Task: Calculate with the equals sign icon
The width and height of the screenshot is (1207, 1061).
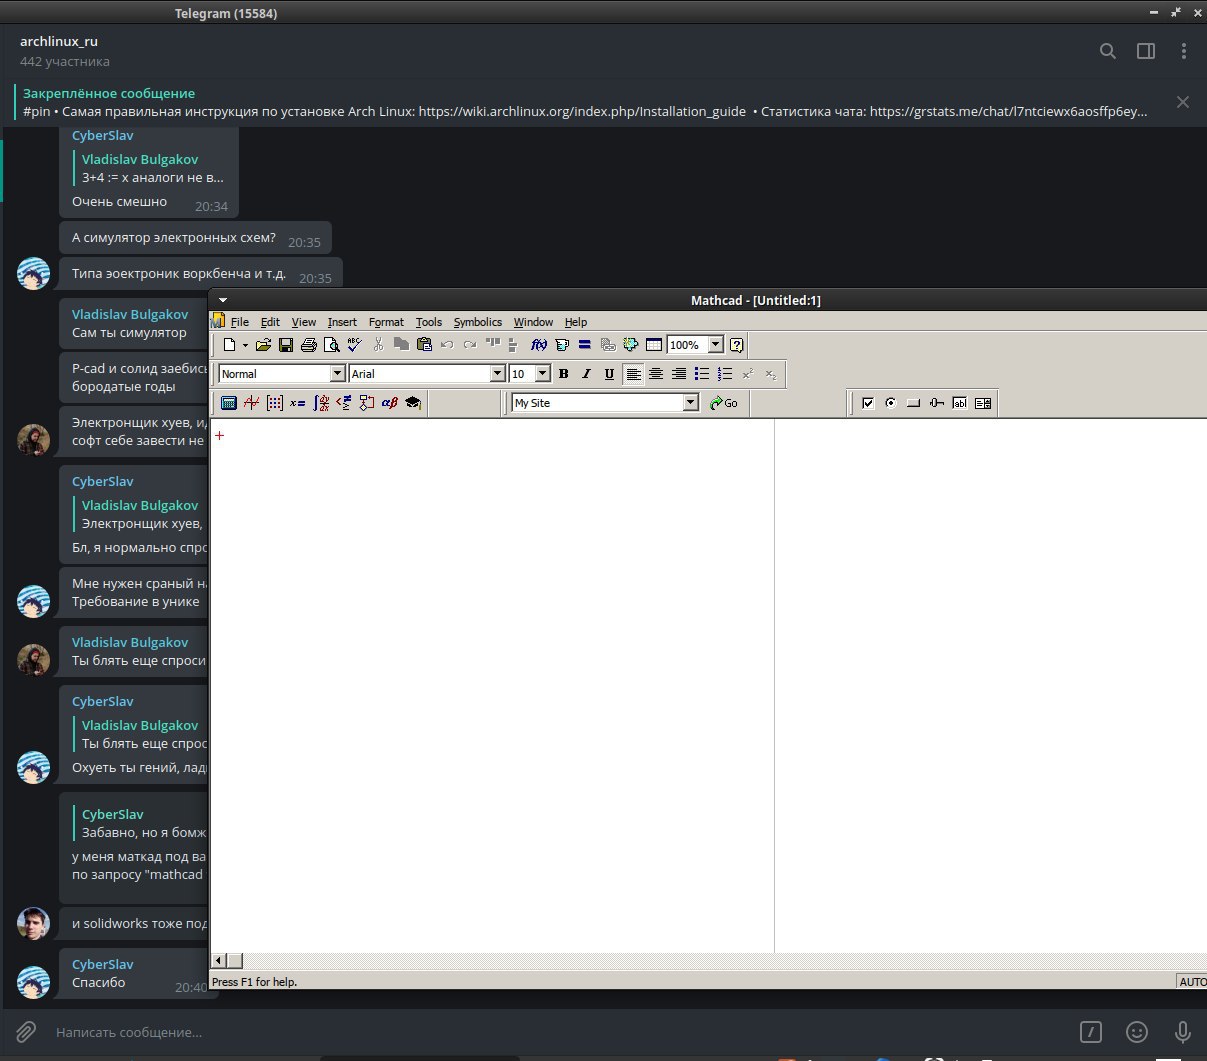Action: [x=585, y=345]
